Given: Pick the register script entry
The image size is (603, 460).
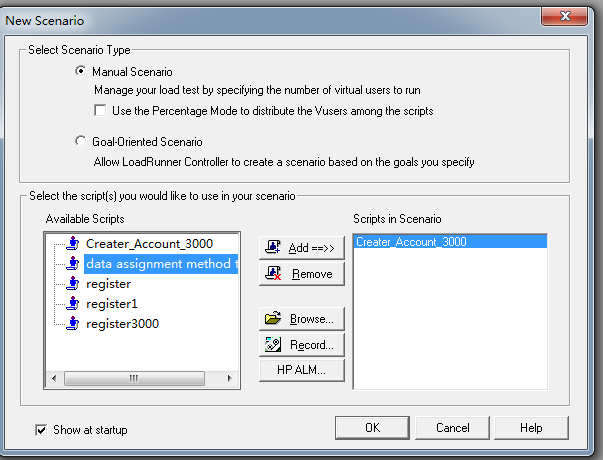Looking at the screenshot, I should tap(108, 284).
